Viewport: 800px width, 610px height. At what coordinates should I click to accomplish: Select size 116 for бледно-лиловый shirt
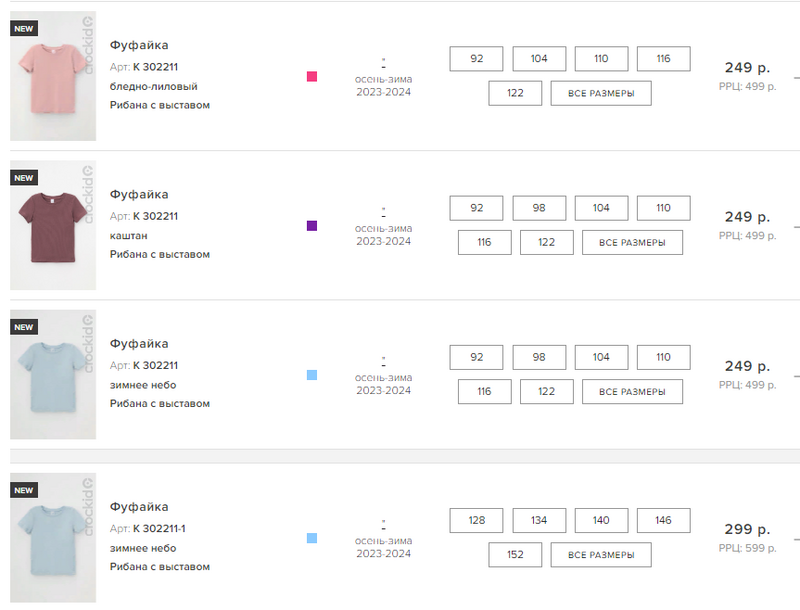point(663,59)
